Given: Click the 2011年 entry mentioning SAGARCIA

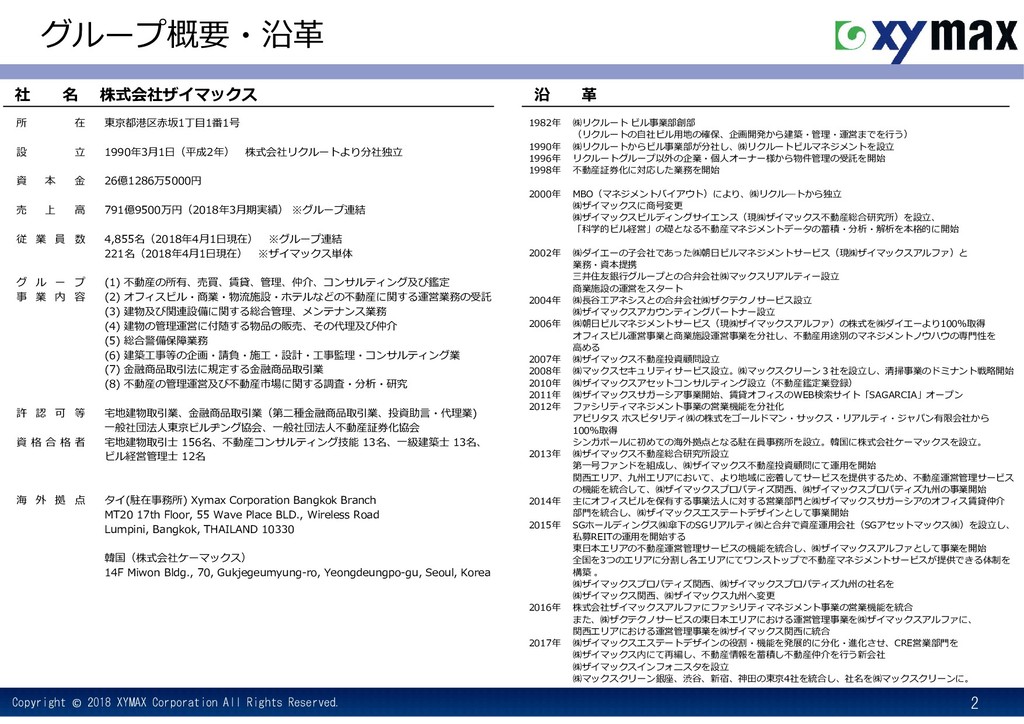Looking at the screenshot, I should coord(768,395).
